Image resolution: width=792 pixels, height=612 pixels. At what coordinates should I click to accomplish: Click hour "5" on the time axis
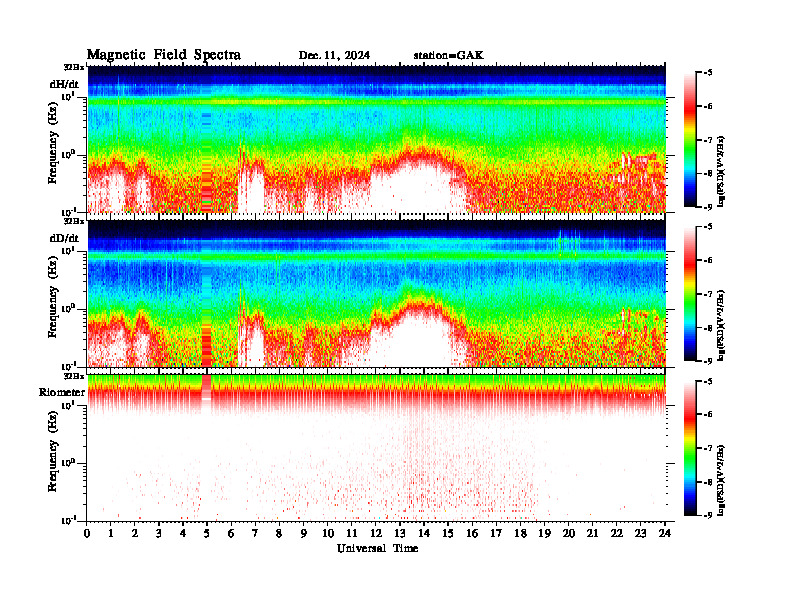207,533
